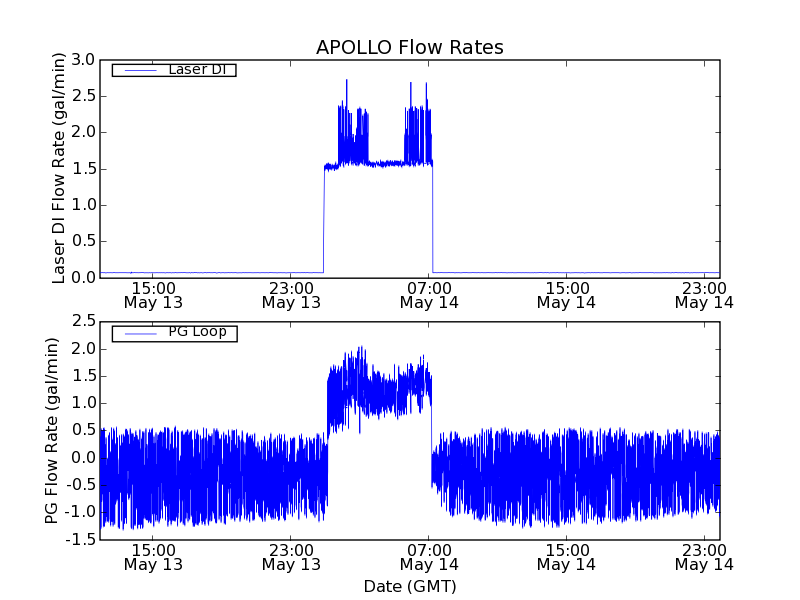Select the 3.0 tick on the top plot's y-axis

pyautogui.click(x=83, y=60)
